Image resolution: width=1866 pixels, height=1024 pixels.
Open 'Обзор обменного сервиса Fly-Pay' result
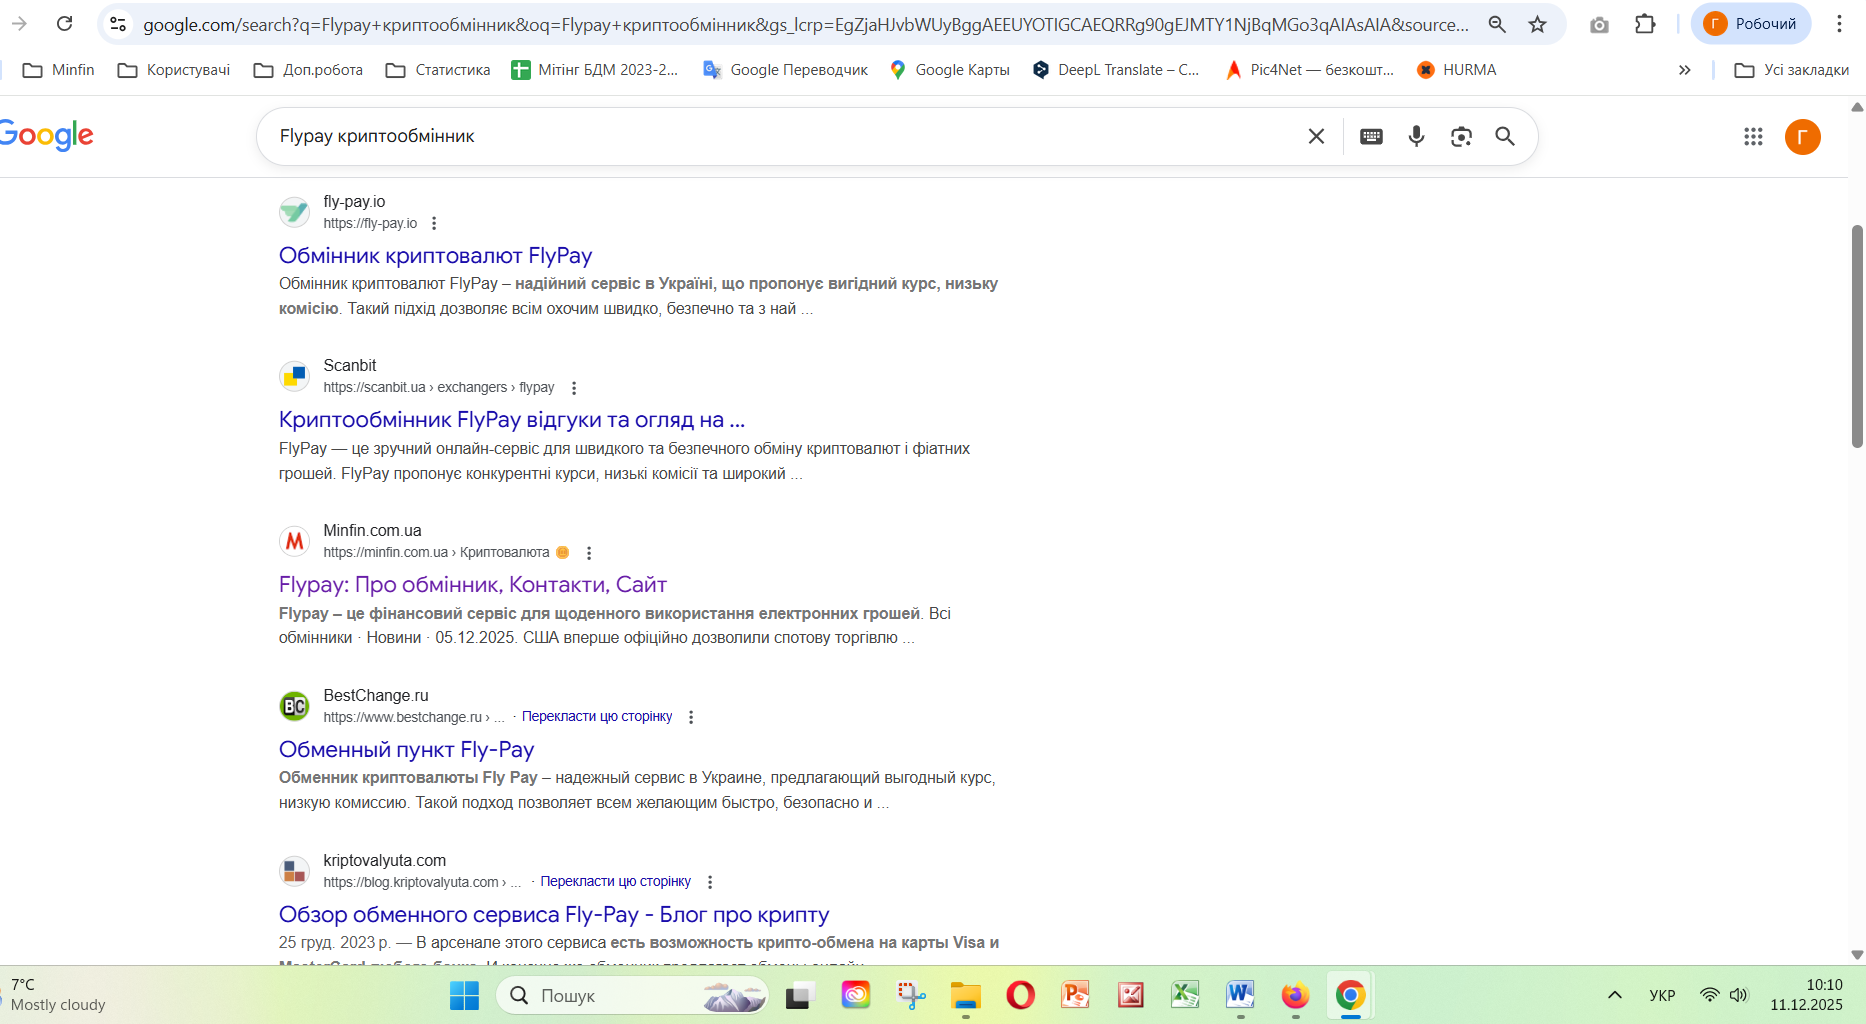[x=553, y=915]
